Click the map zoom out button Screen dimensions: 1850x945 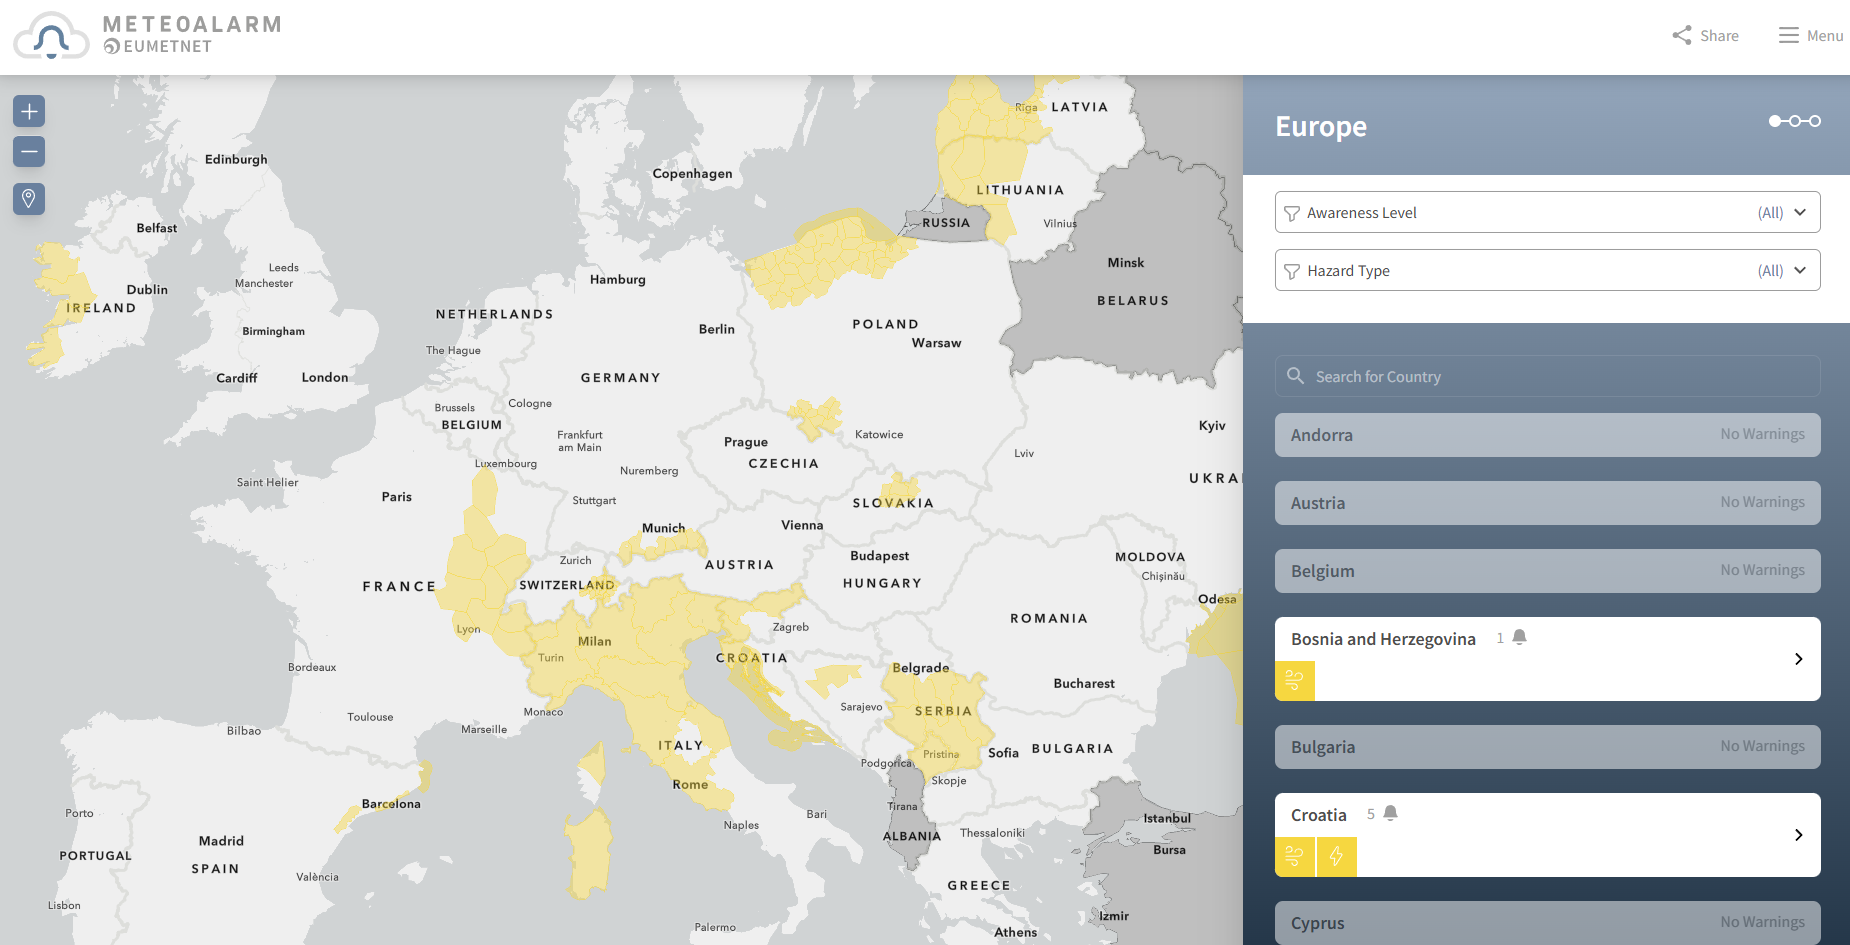click(x=29, y=152)
